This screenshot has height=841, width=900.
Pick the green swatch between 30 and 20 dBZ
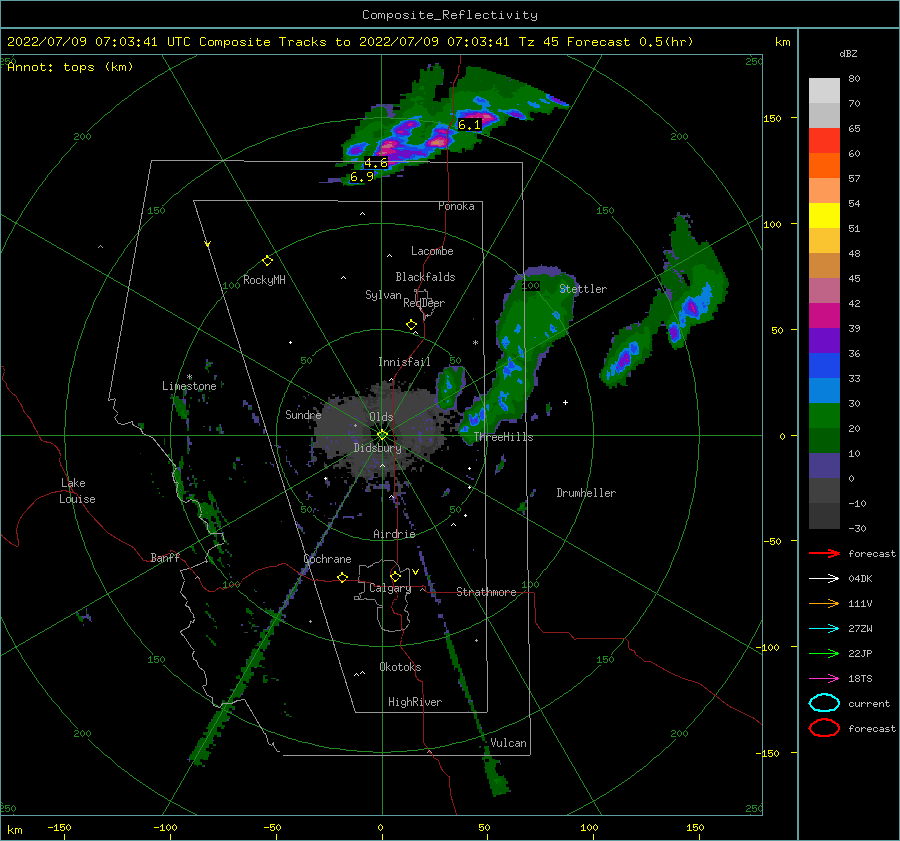coord(824,416)
